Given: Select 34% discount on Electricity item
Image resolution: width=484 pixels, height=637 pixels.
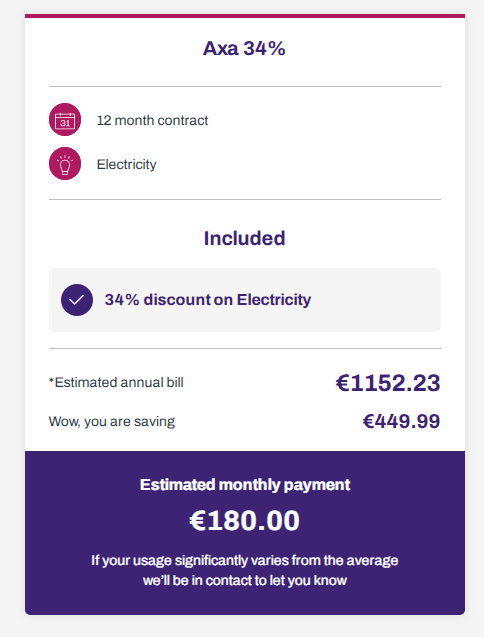Looking at the screenshot, I should [208, 300].
